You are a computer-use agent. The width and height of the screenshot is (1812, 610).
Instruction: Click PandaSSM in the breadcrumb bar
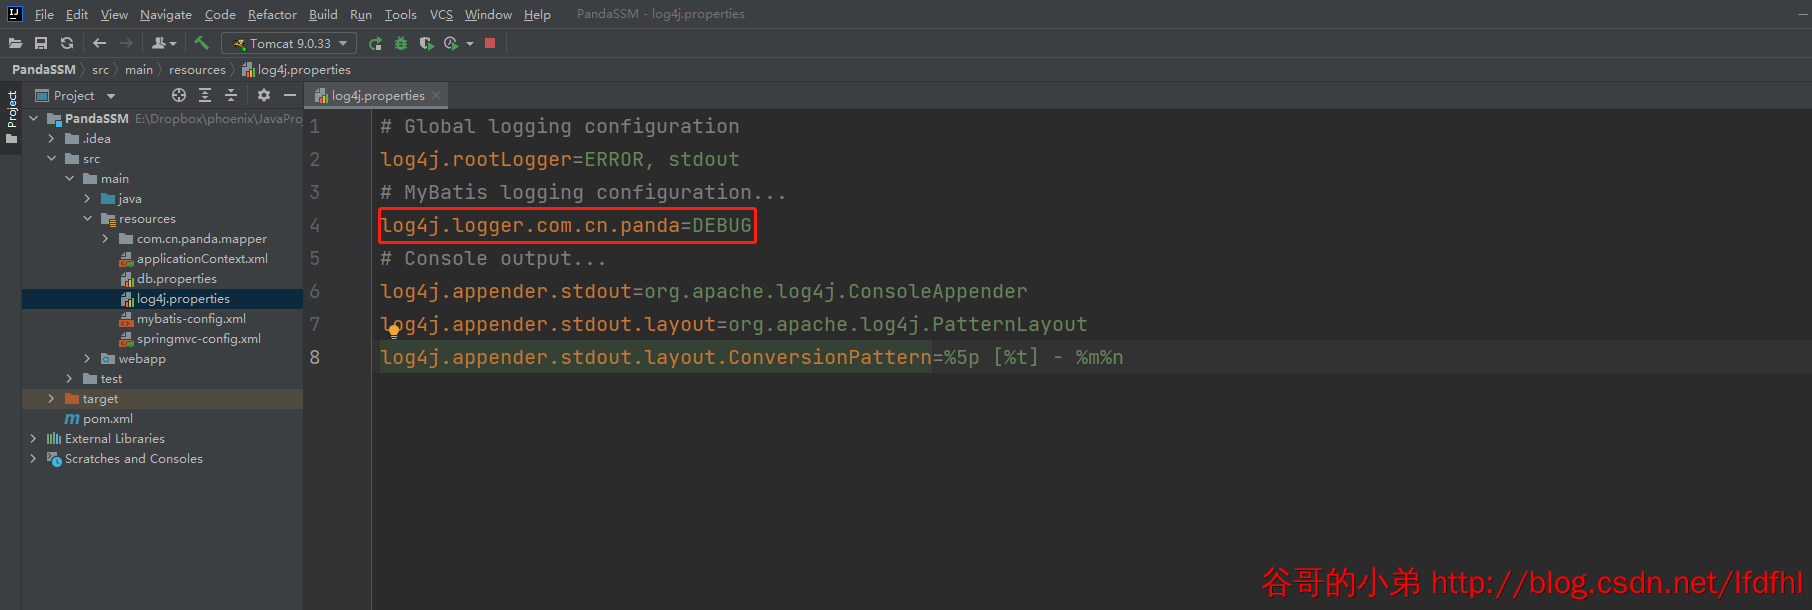[44, 69]
